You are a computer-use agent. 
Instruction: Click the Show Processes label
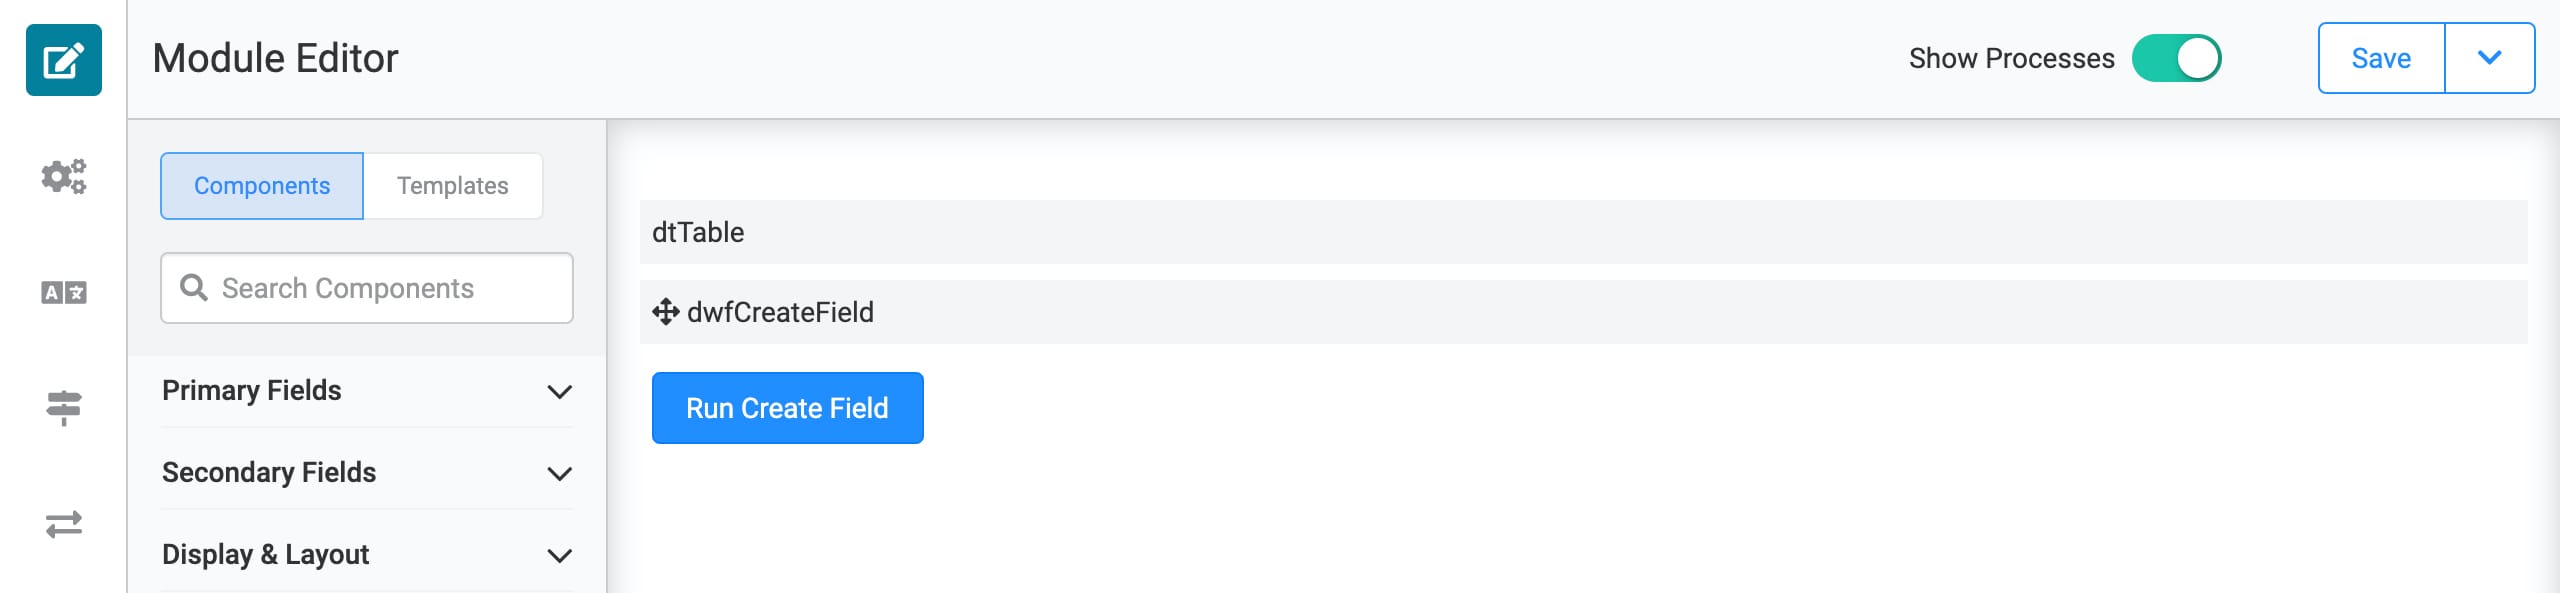[x=2012, y=58]
